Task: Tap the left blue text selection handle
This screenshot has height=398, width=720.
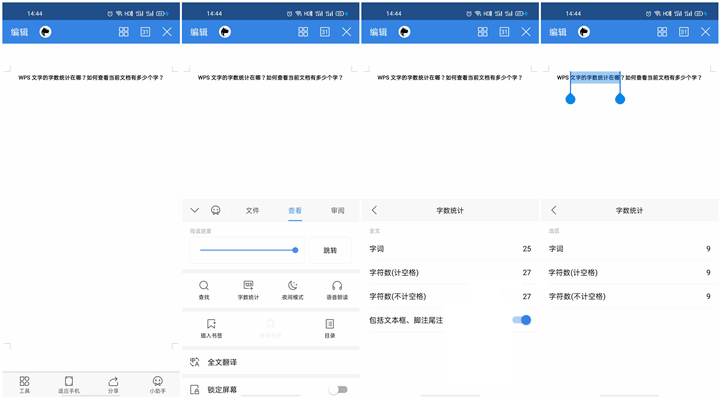Action: pyautogui.click(x=570, y=99)
